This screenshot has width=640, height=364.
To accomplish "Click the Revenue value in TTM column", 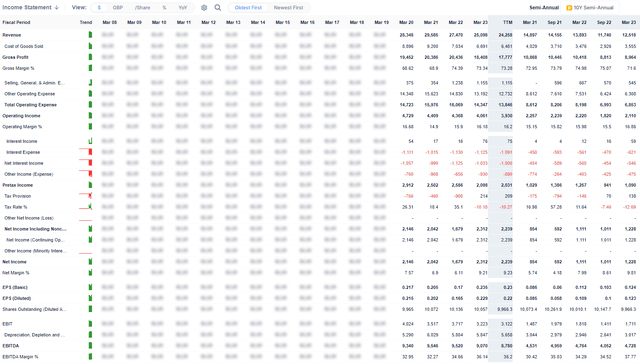I will click(505, 35).
